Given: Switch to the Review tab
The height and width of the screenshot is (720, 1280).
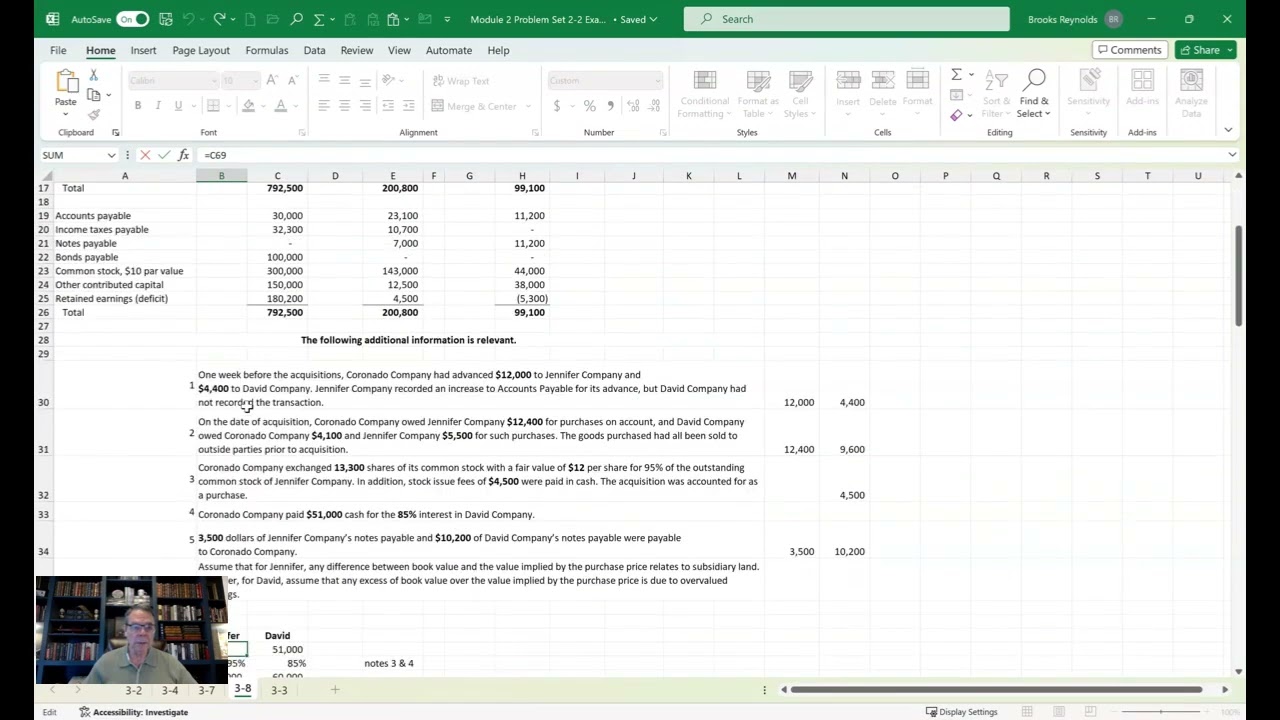Looking at the screenshot, I should tap(357, 50).
